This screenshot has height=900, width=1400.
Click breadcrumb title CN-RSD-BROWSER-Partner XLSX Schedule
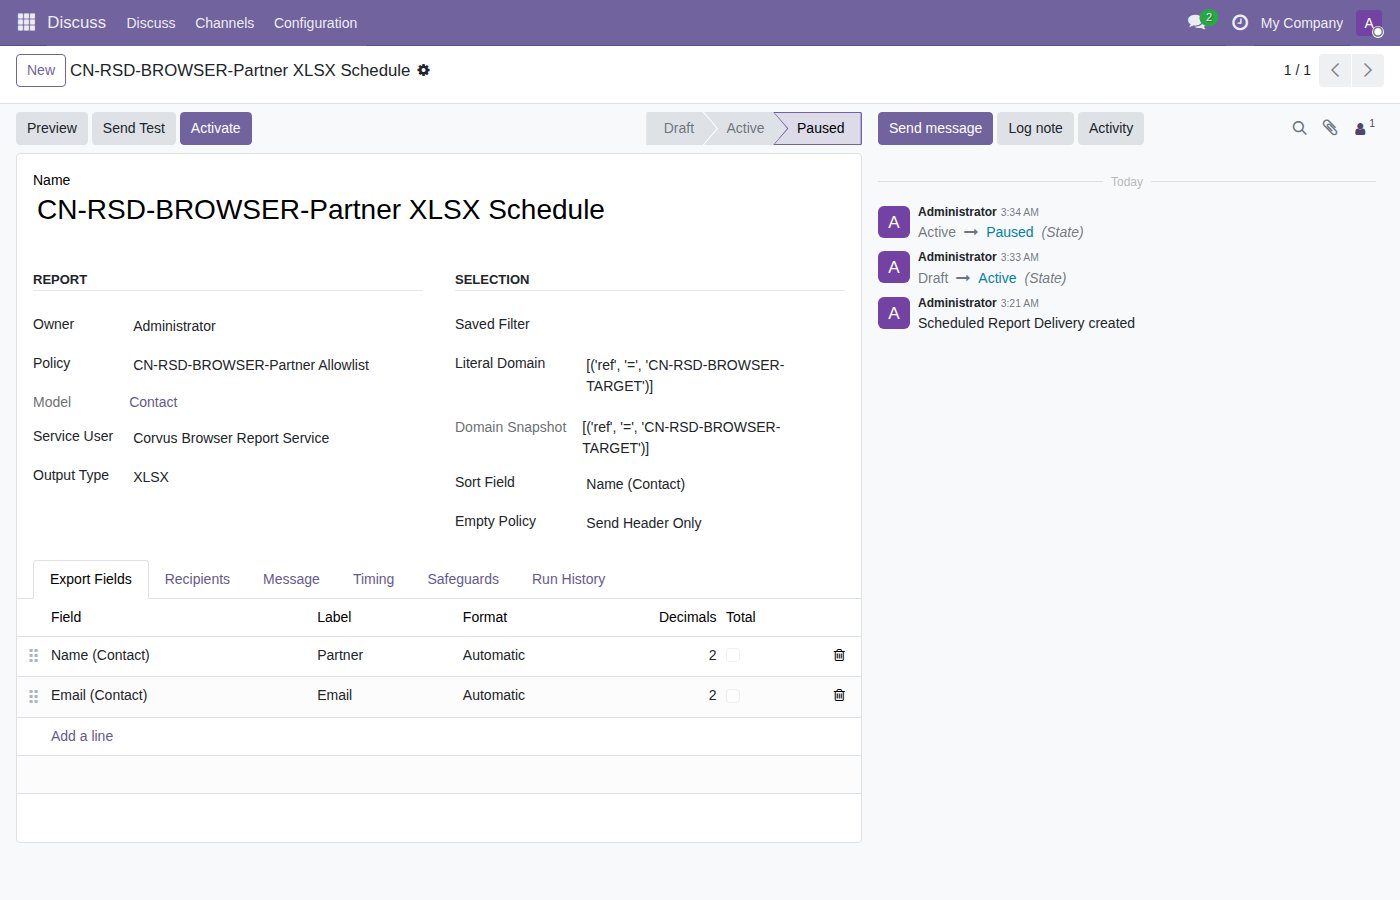pos(240,70)
